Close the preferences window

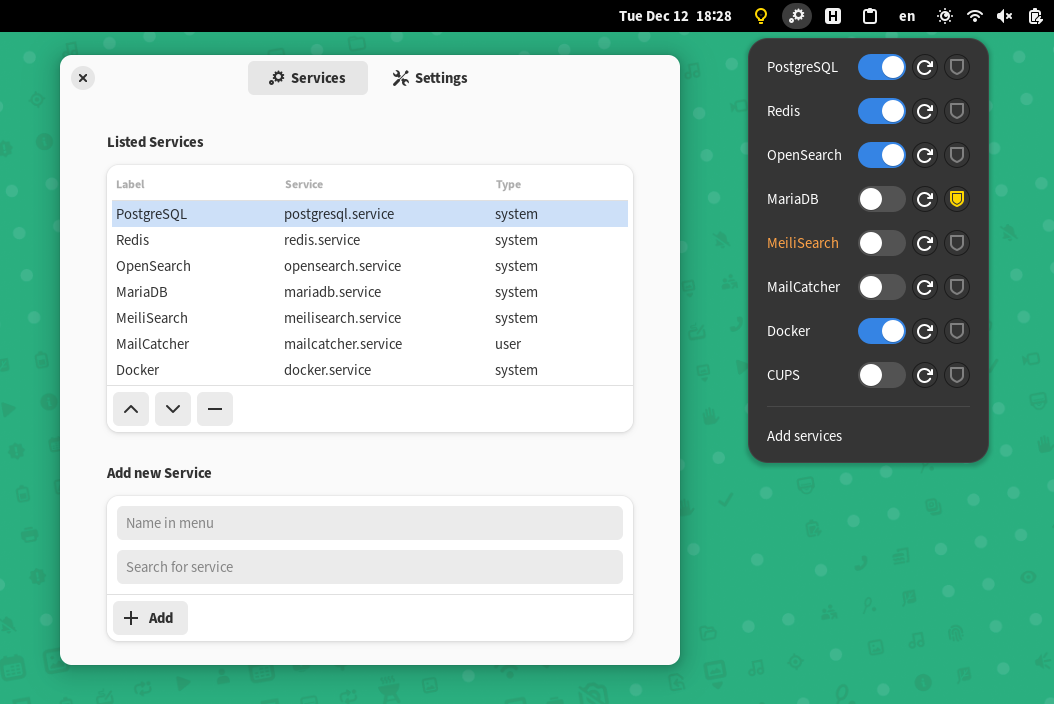pos(83,78)
